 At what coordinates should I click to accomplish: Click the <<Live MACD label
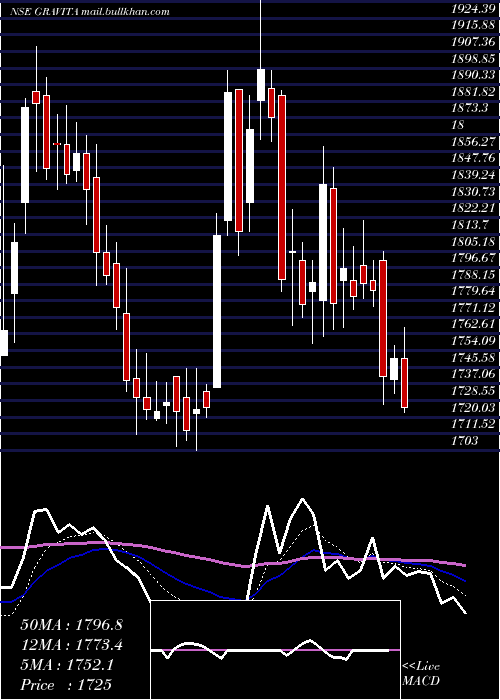click(x=421, y=674)
